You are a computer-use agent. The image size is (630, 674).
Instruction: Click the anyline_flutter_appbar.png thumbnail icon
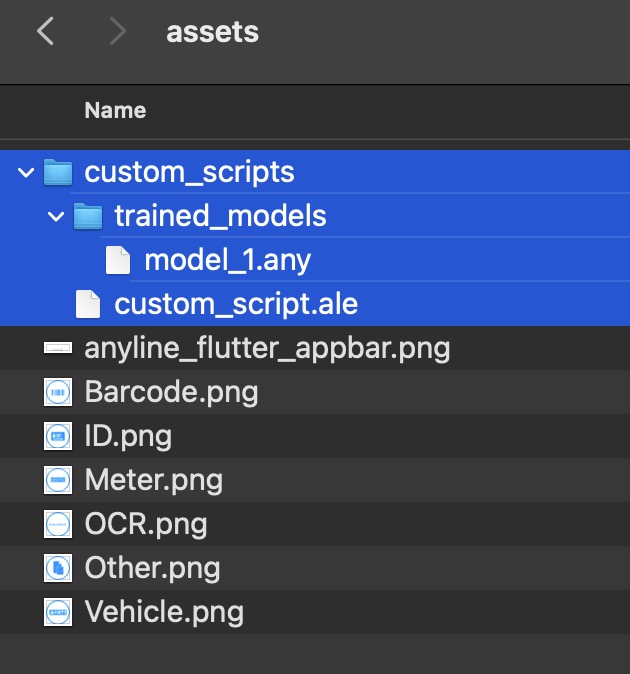(x=58, y=348)
